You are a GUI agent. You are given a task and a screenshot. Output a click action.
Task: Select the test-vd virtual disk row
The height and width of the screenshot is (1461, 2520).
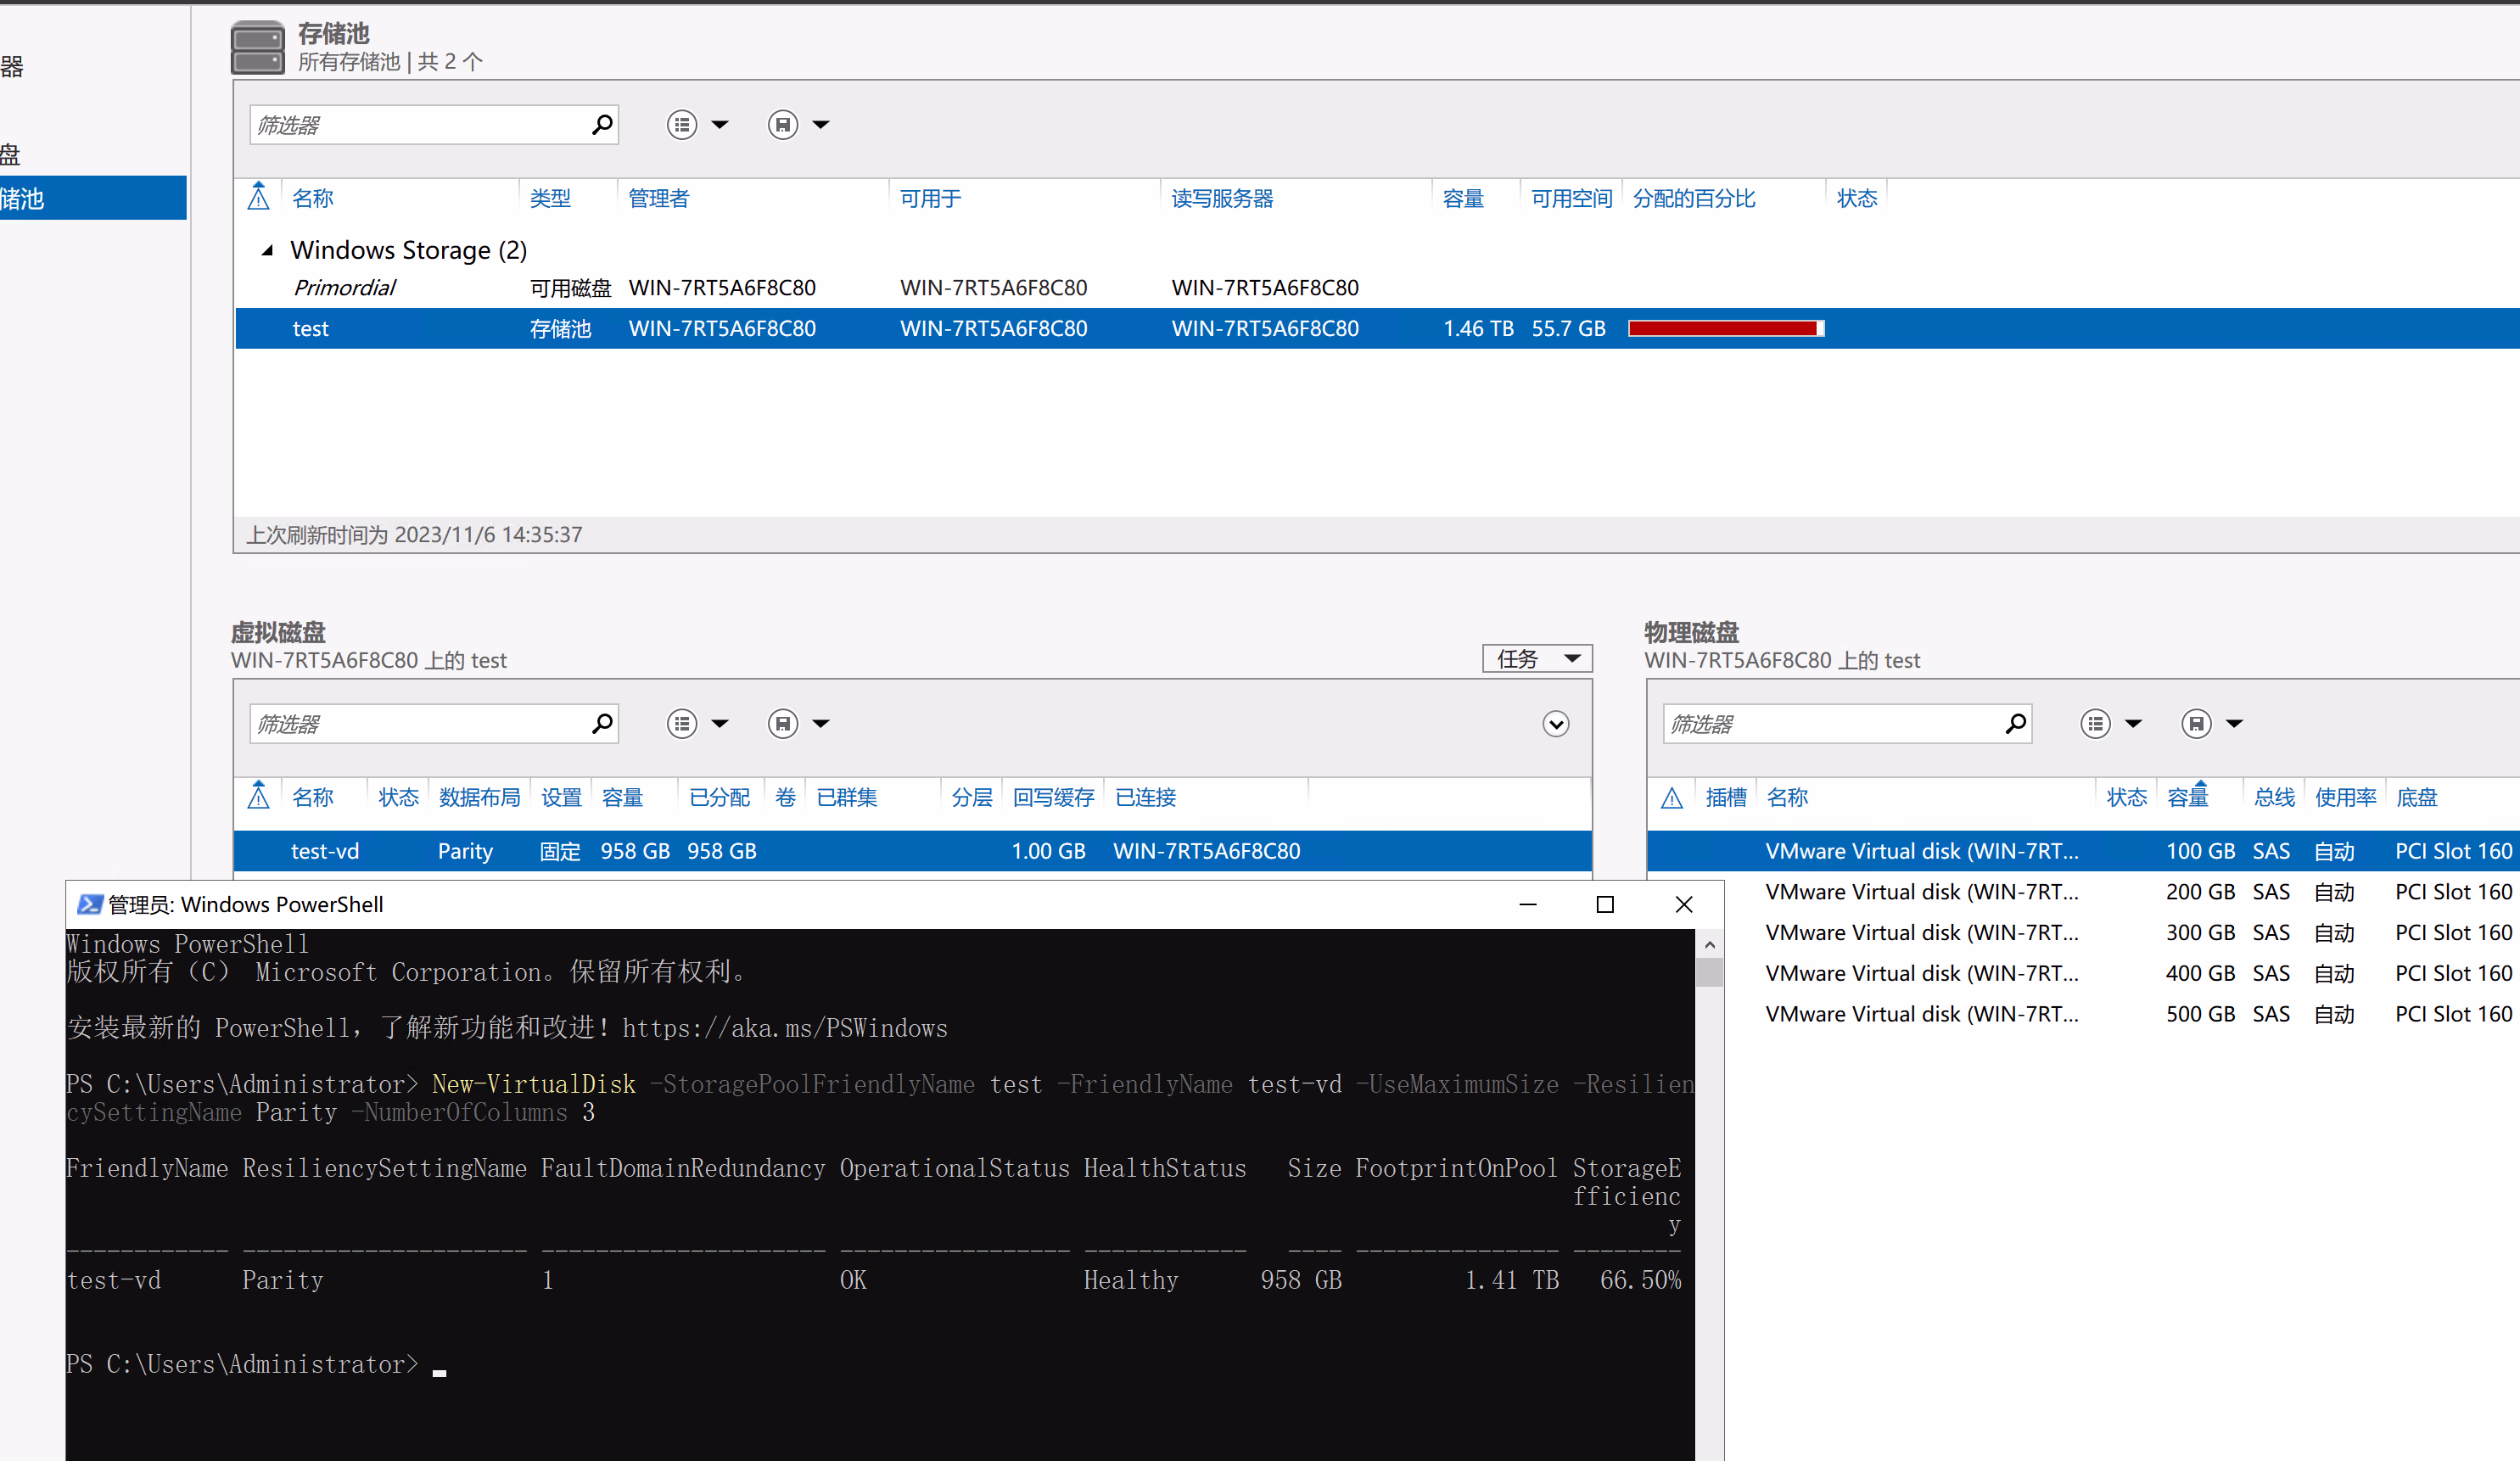click(325, 851)
